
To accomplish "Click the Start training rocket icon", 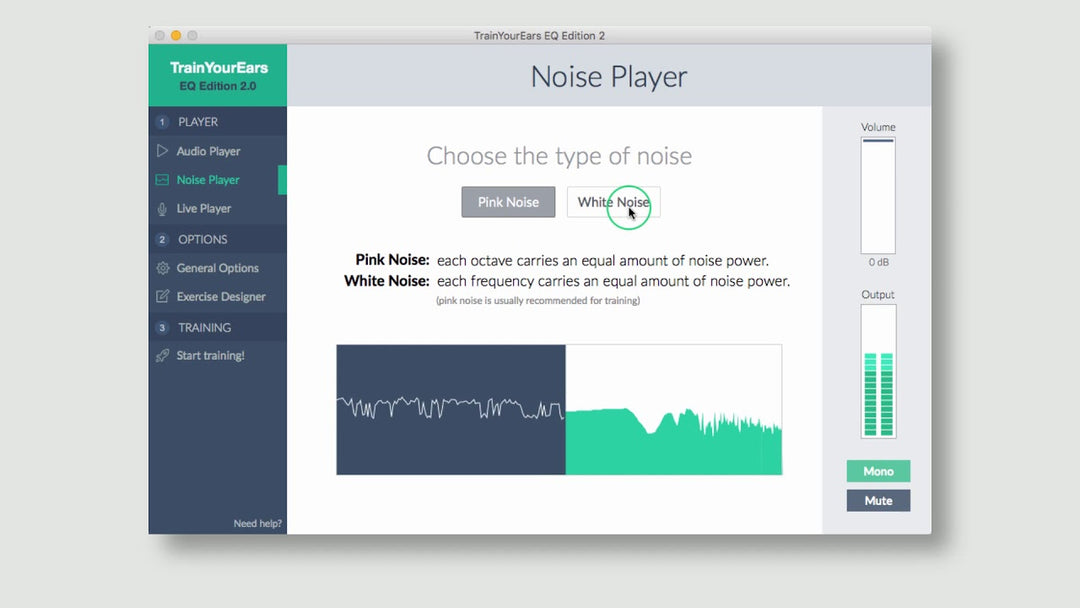I will click(163, 355).
